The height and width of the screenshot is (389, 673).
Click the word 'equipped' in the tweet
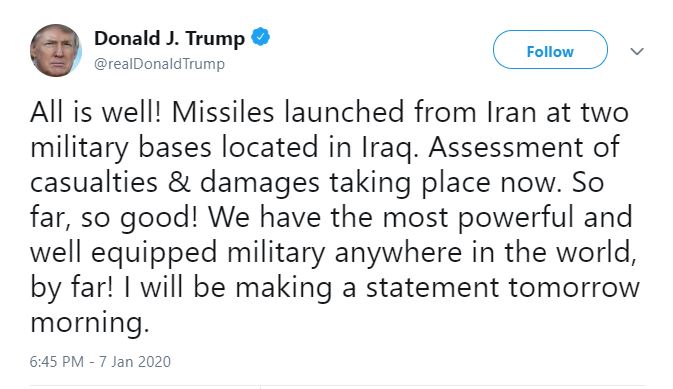(x=154, y=253)
